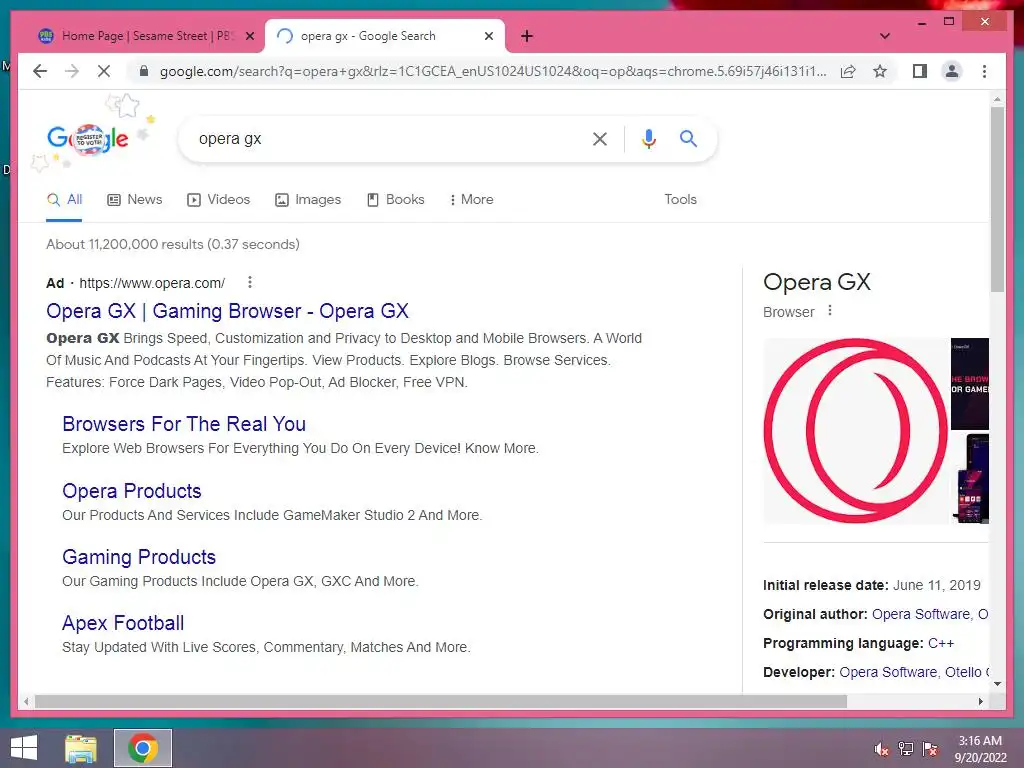Switch to Books results

point(395,200)
